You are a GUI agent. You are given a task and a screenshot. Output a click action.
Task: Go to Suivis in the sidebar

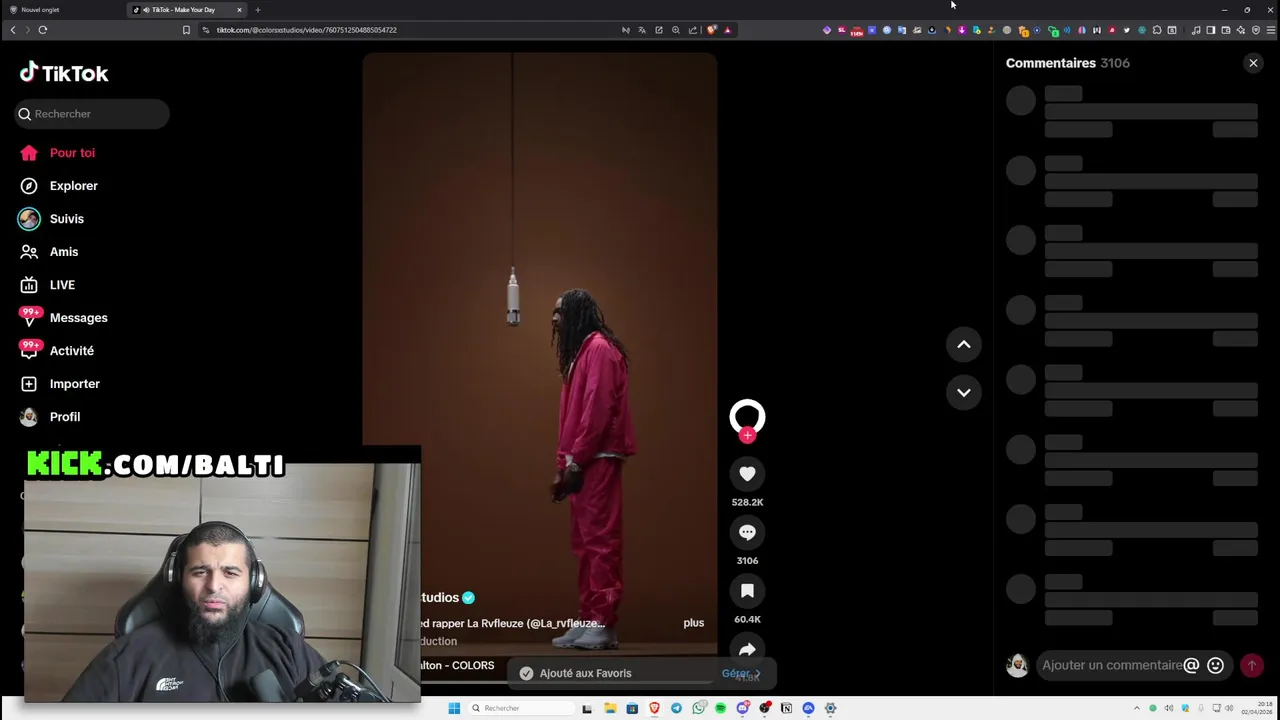pyautogui.click(x=52, y=219)
